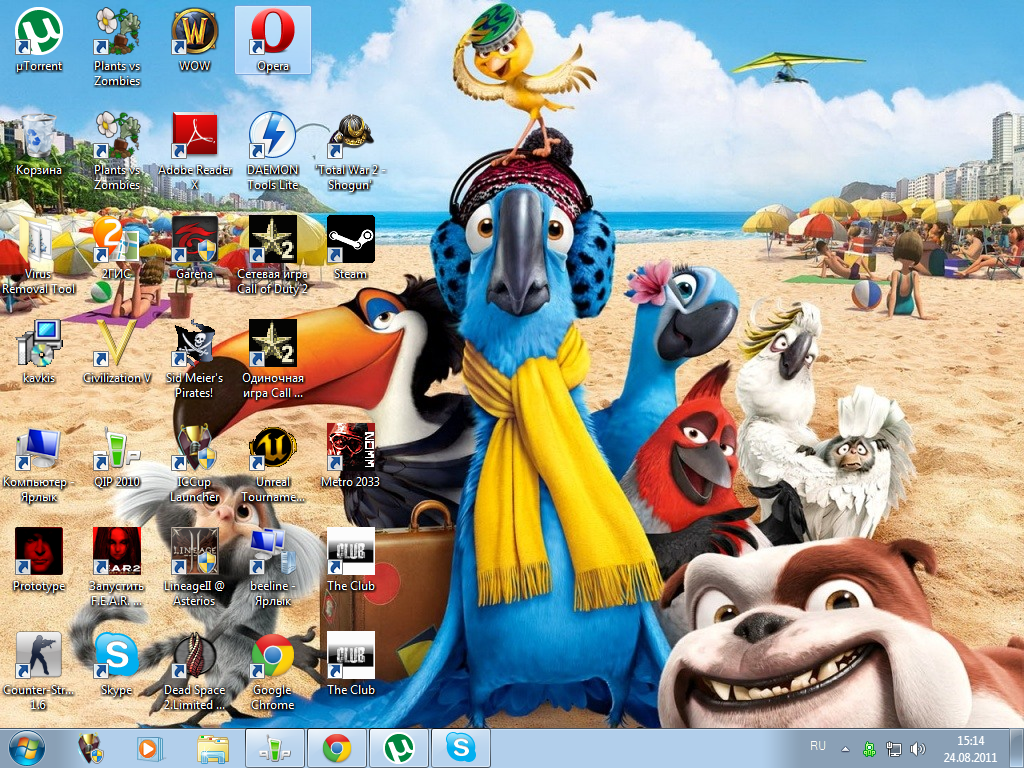Select the ICCup Launcher desktop shortcut
The width and height of the screenshot is (1024, 768).
click(195, 464)
